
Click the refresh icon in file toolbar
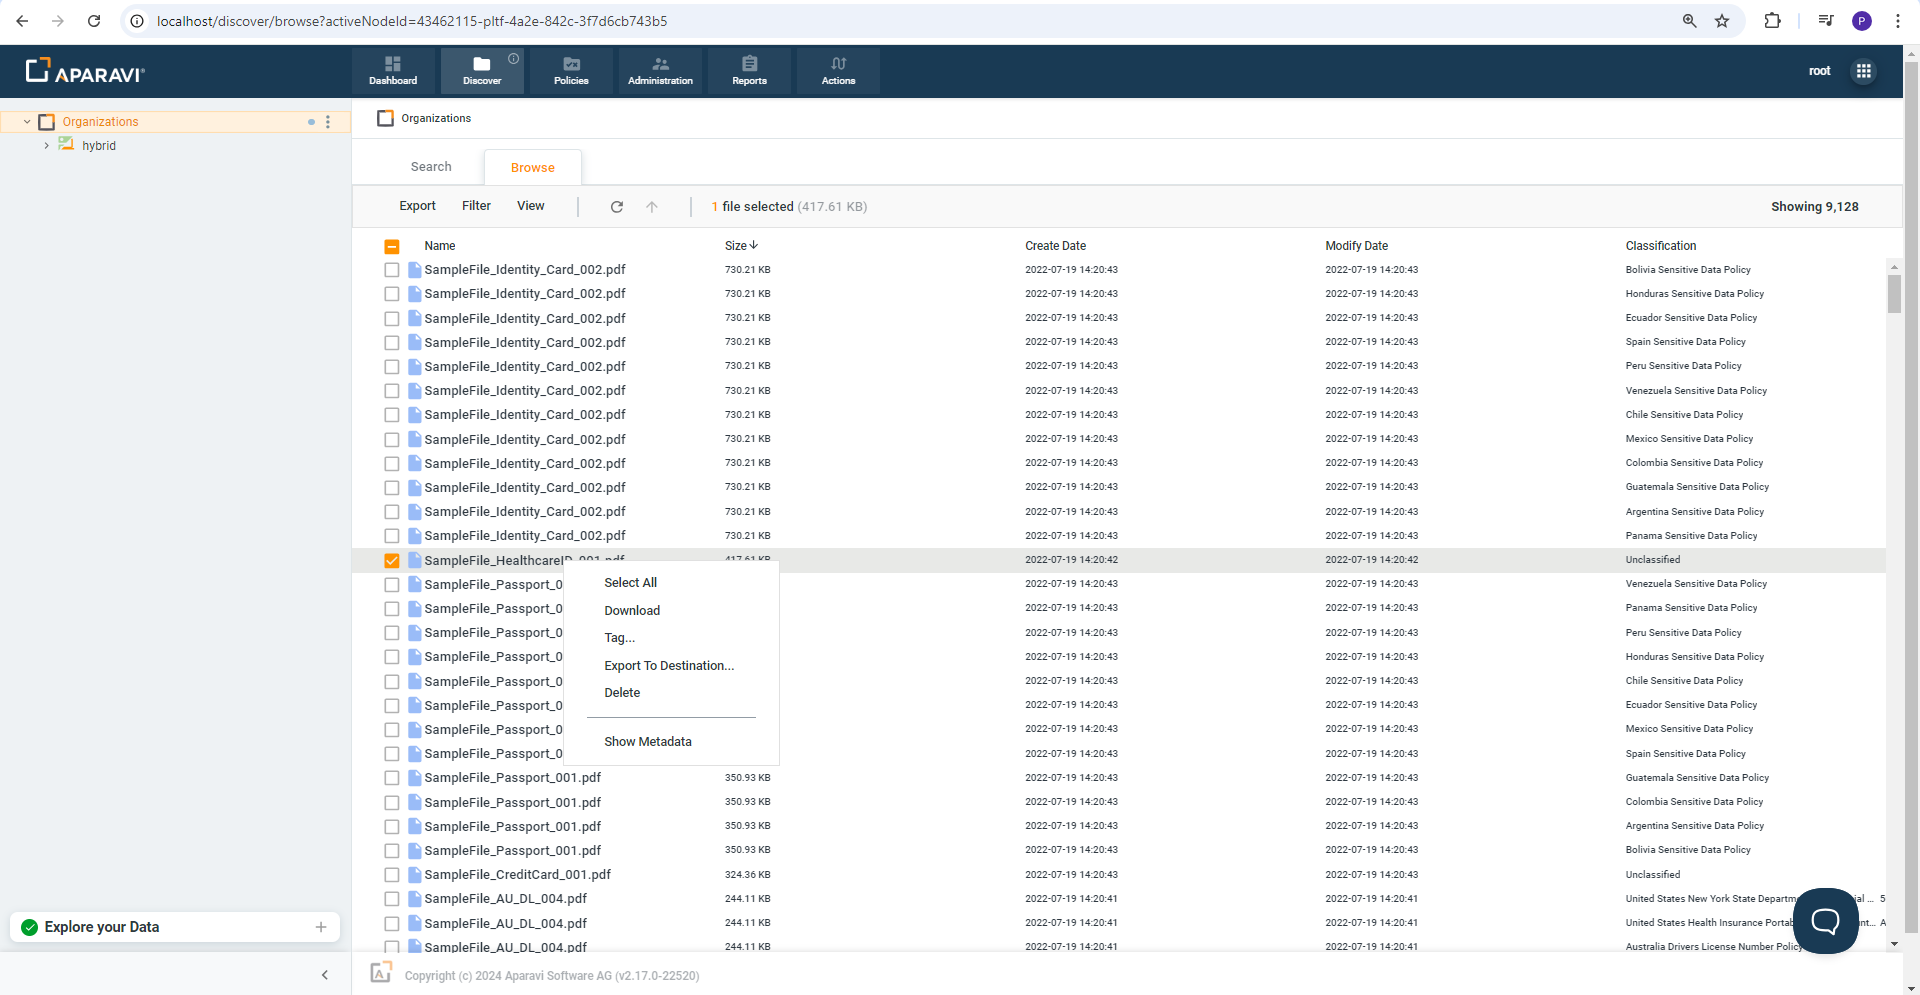coord(617,207)
